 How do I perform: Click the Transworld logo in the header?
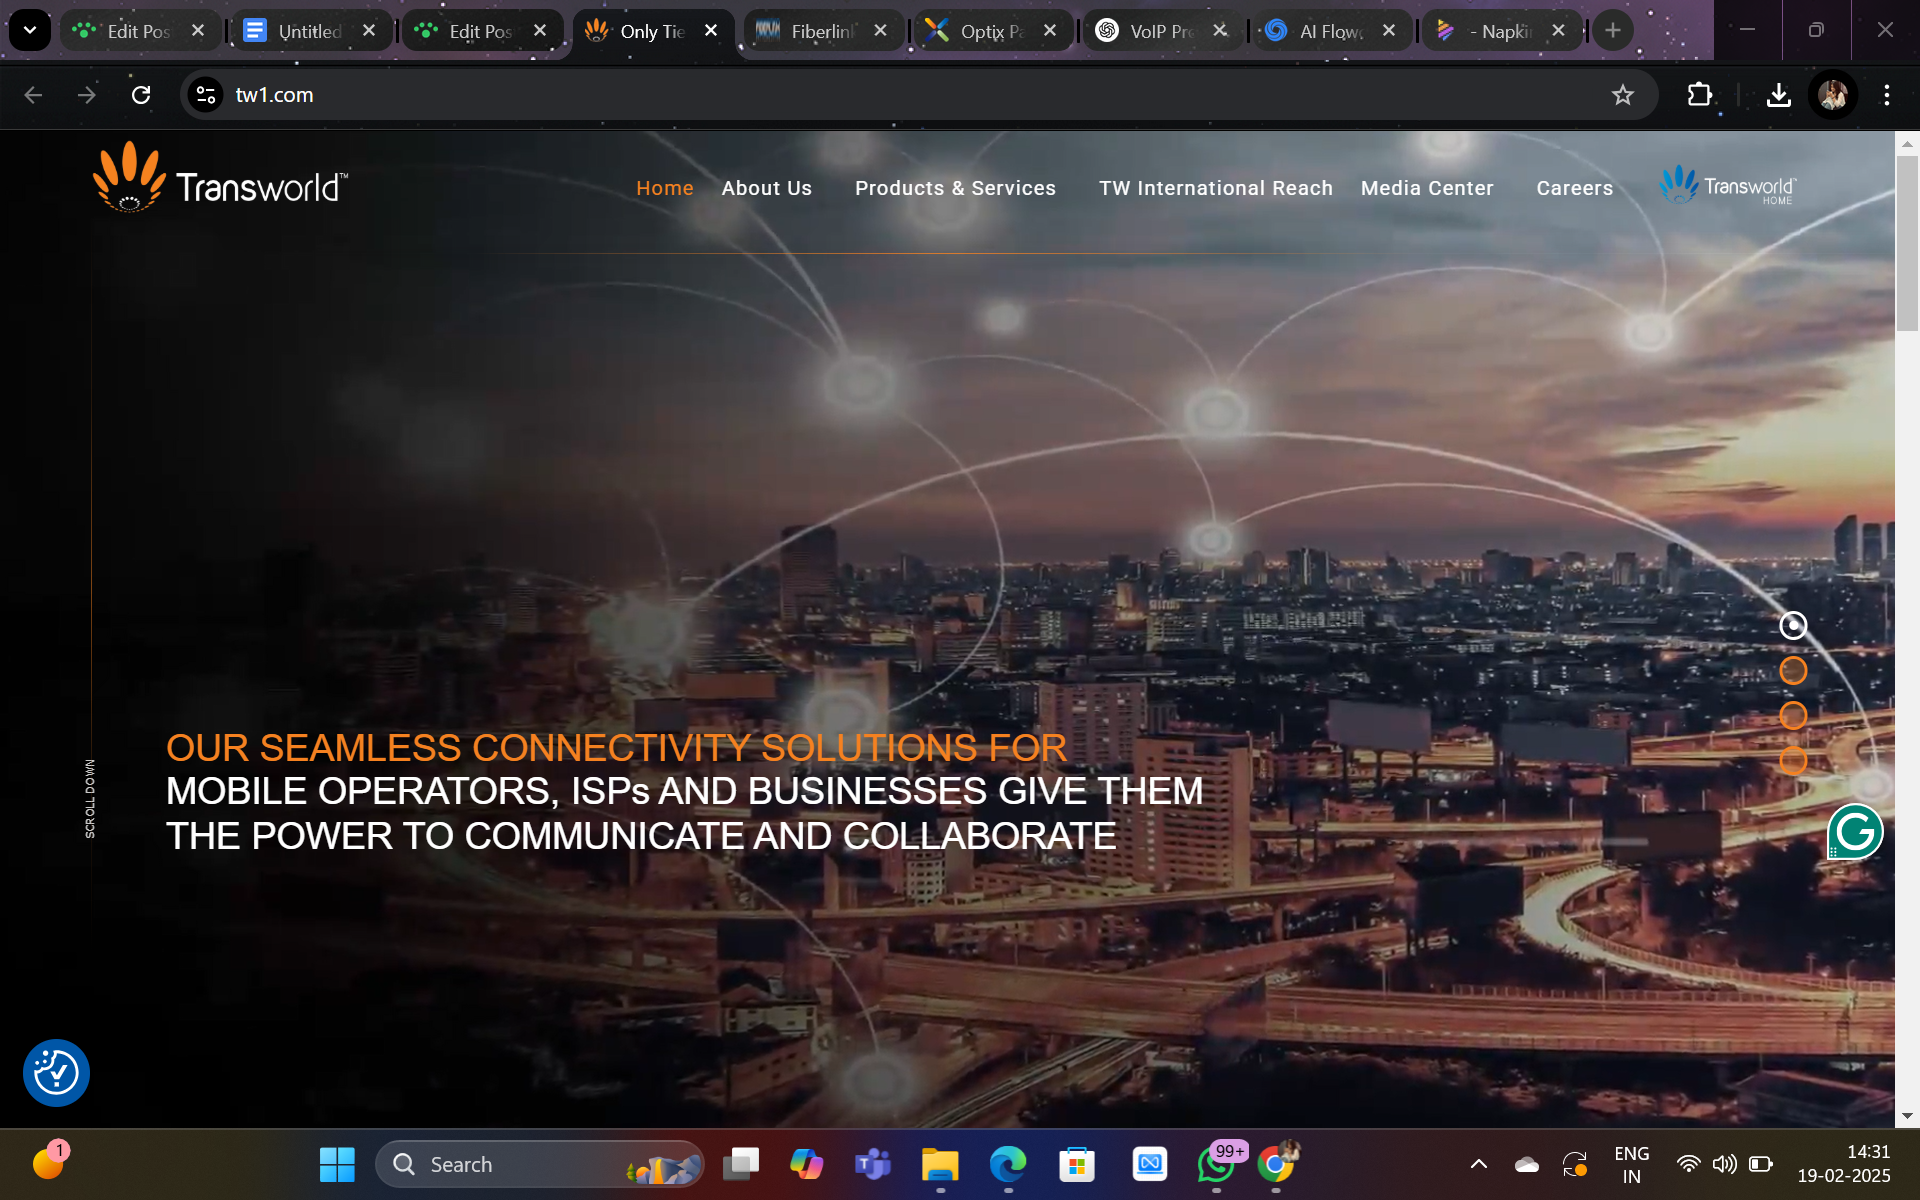tap(220, 178)
